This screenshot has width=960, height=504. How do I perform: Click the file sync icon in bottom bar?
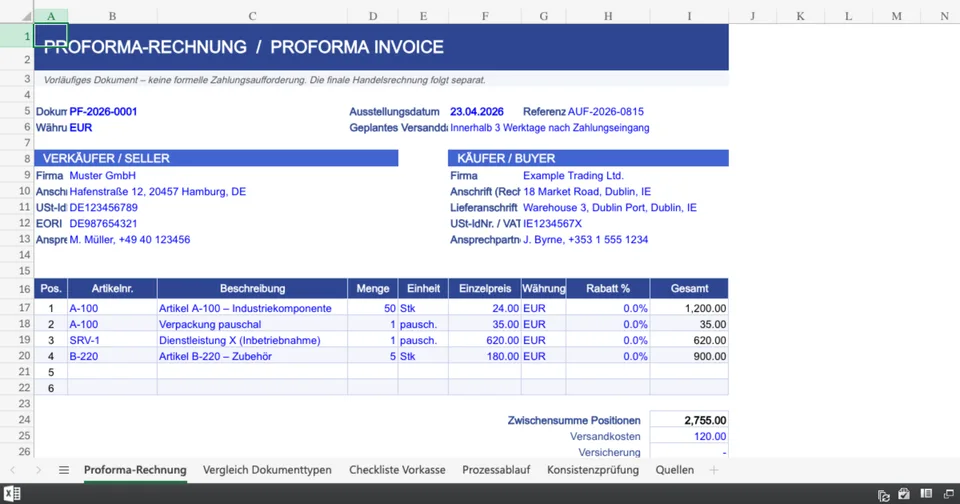[883, 495]
